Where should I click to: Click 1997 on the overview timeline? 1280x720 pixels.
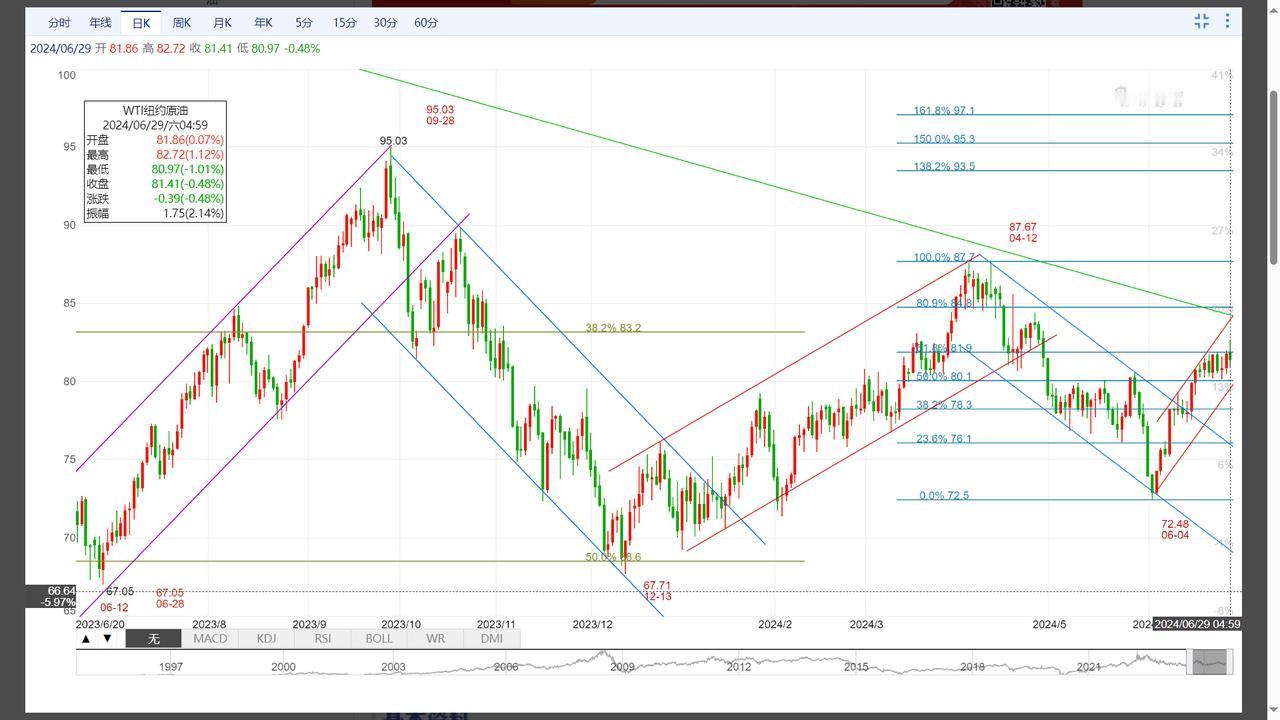click(171, 667)
